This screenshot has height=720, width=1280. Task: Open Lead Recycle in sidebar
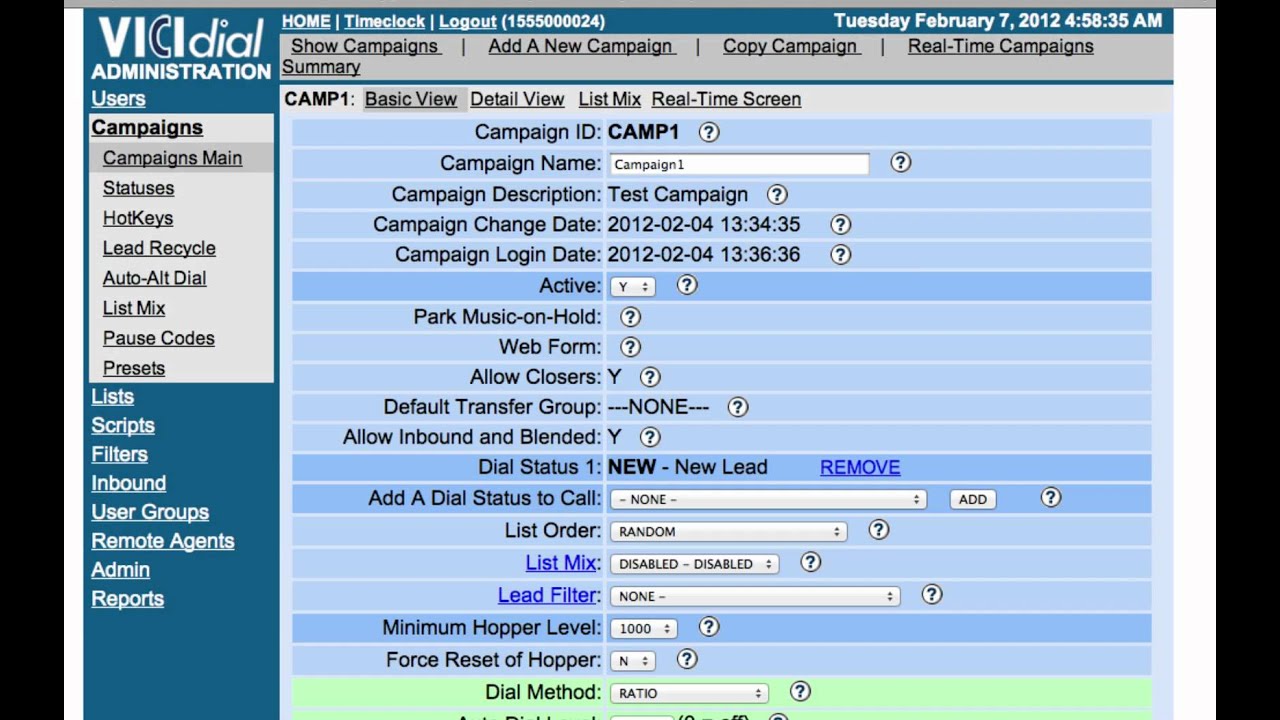(x=159, y=248)
